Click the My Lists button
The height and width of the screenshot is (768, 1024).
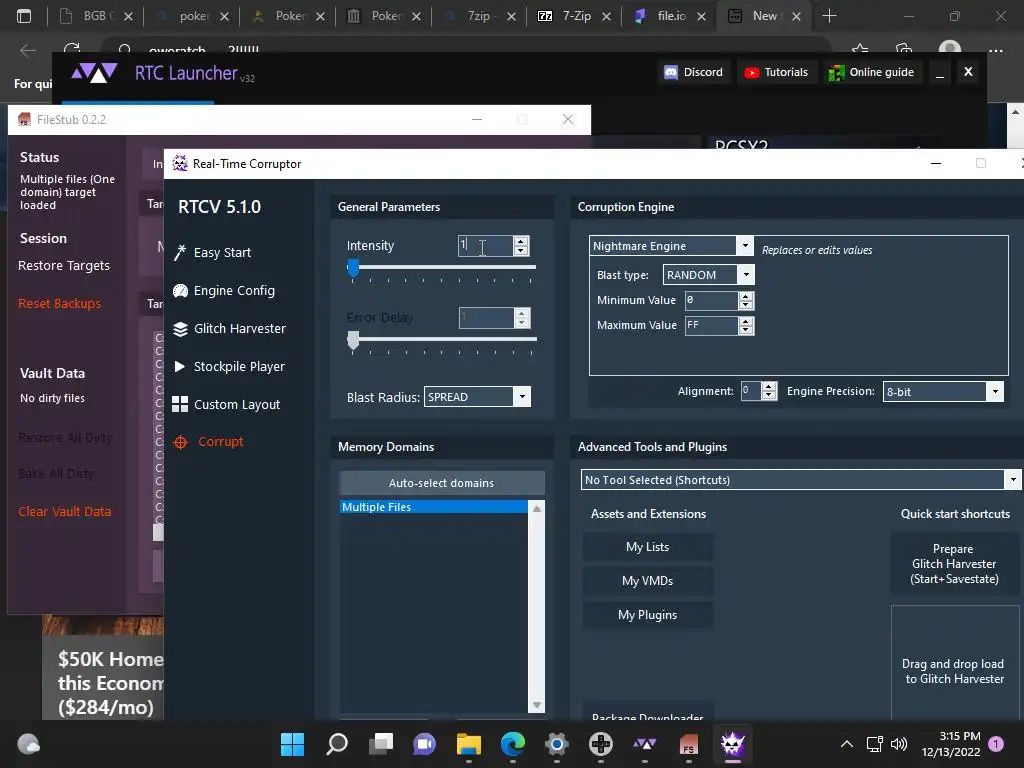click(647, 547)
